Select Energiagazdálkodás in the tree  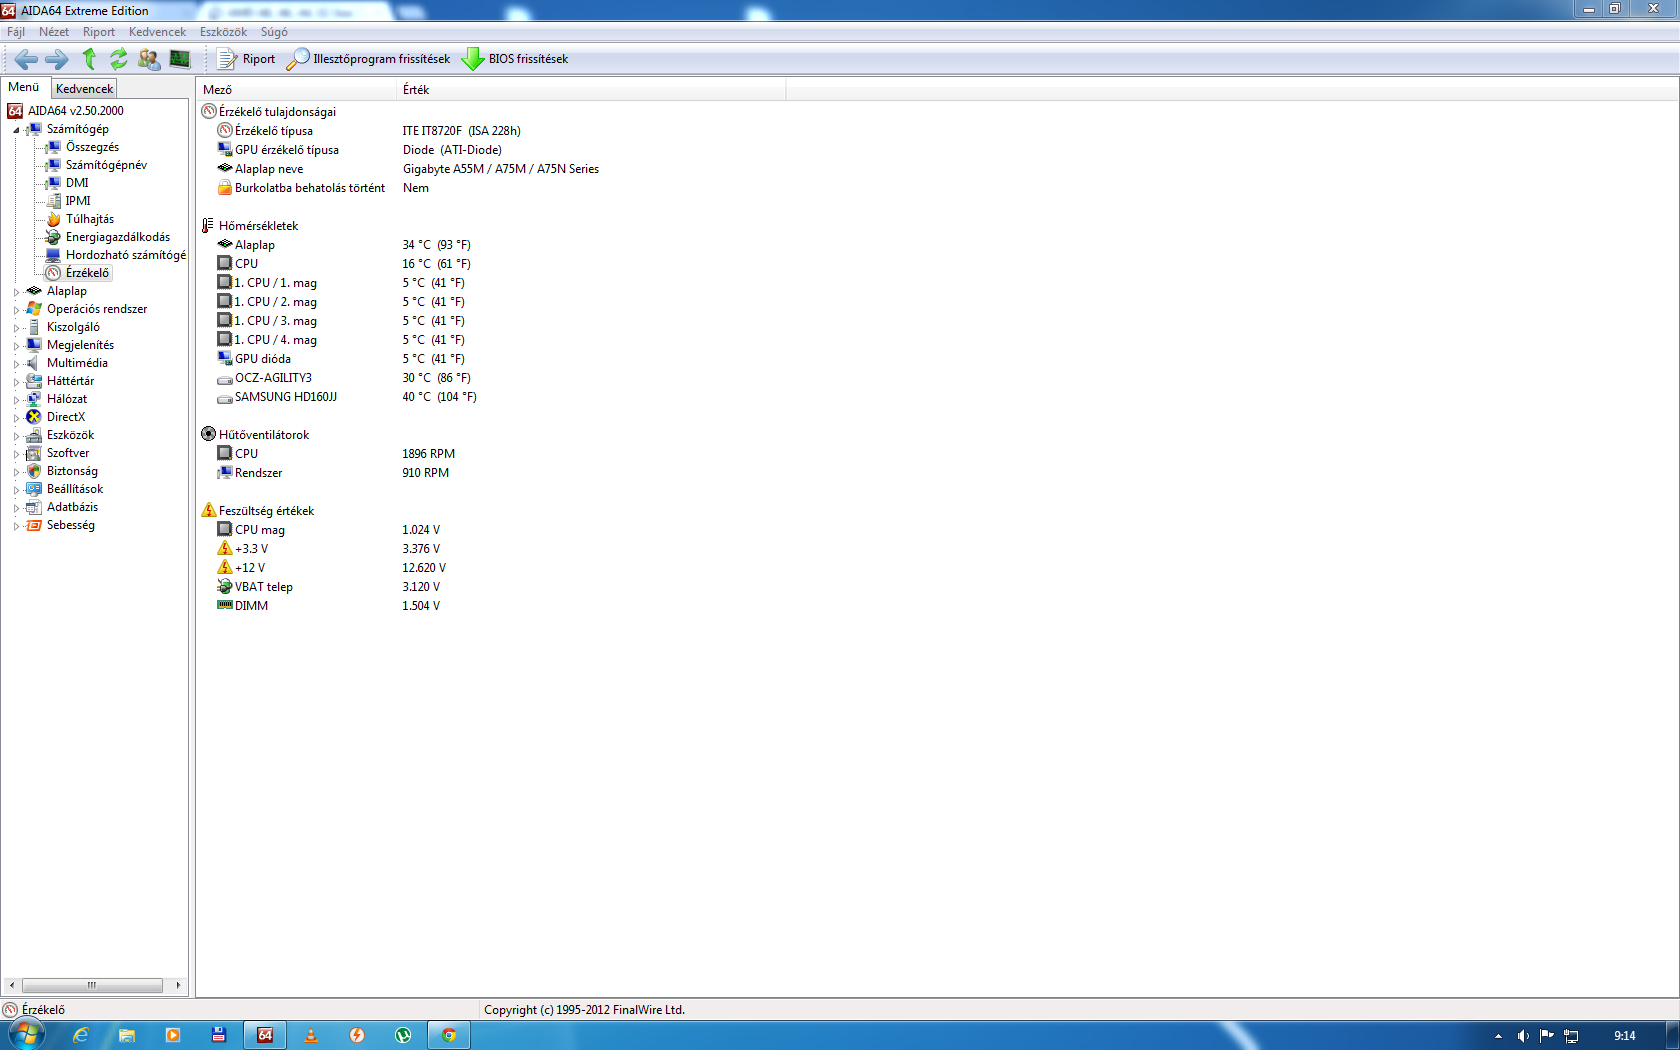coord(118,237)
